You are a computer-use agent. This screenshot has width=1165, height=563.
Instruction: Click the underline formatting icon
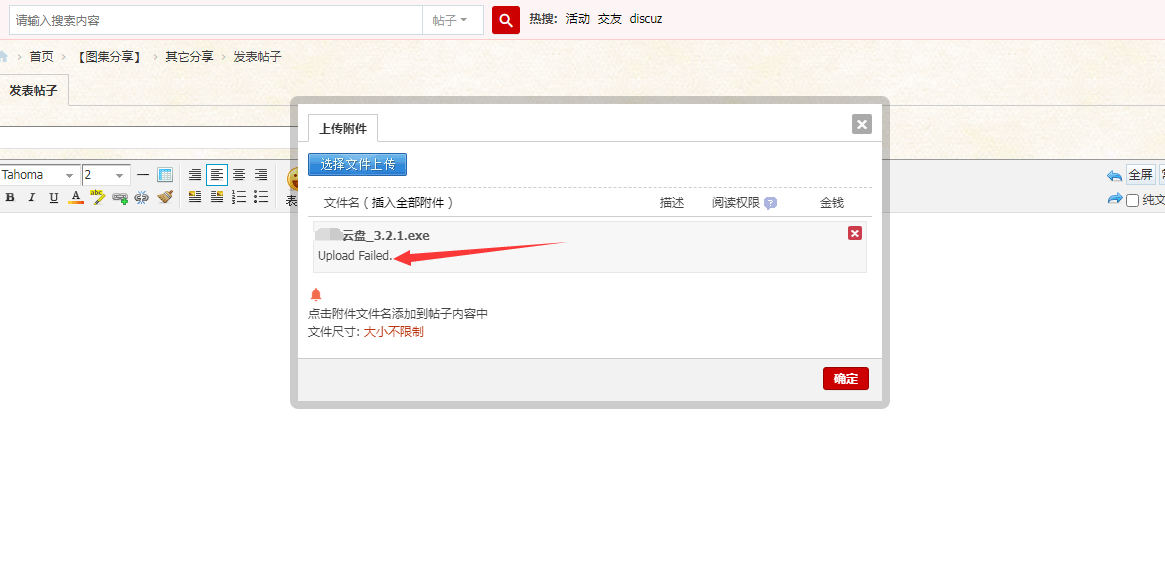(x=54, y=198)
